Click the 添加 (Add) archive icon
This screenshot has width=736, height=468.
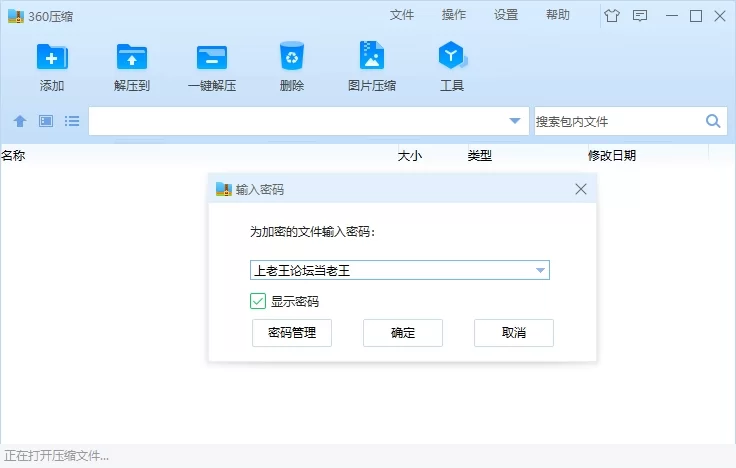52,57
